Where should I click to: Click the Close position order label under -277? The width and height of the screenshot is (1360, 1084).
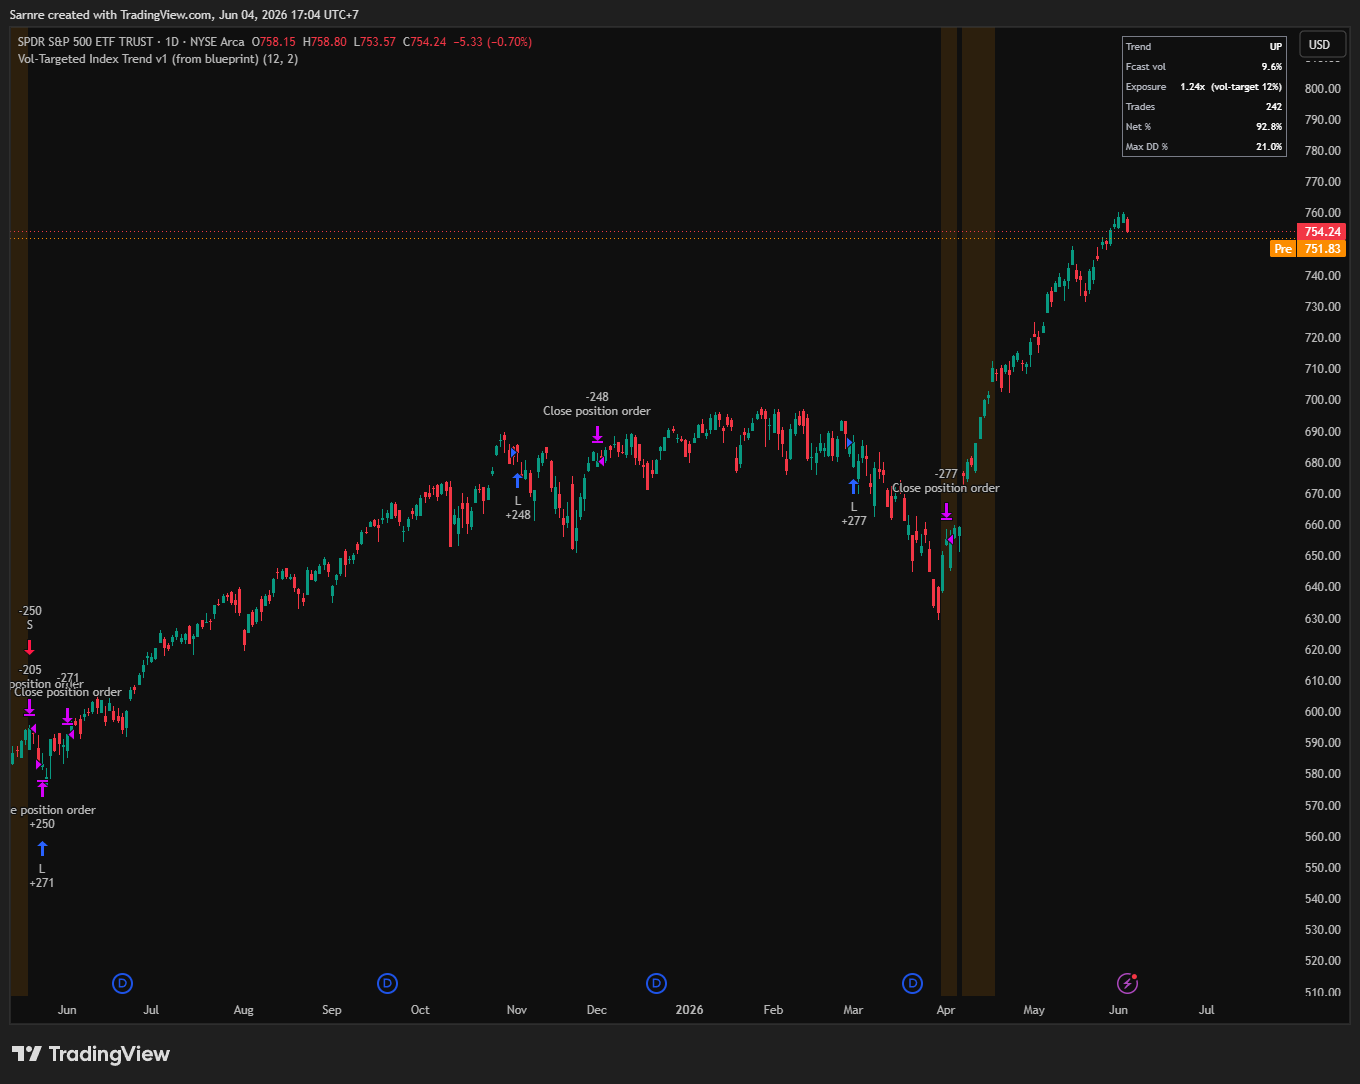click(946, 488)
